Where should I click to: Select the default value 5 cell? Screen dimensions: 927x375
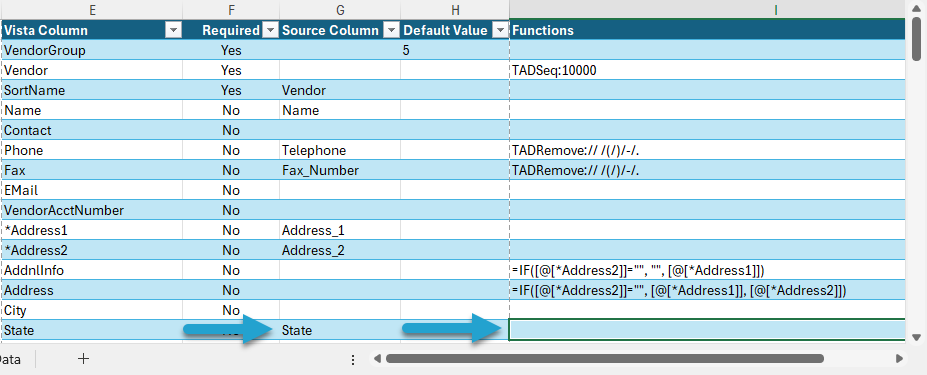click(455, 50)
